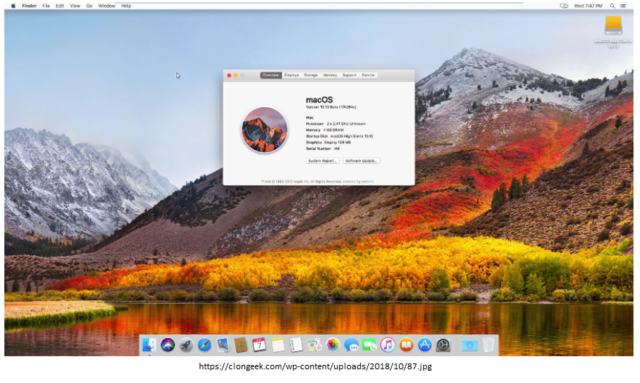Minimize the About This Mac window
Screen dimensions: 640x383
pyautogui.click(x=236, y=76)
